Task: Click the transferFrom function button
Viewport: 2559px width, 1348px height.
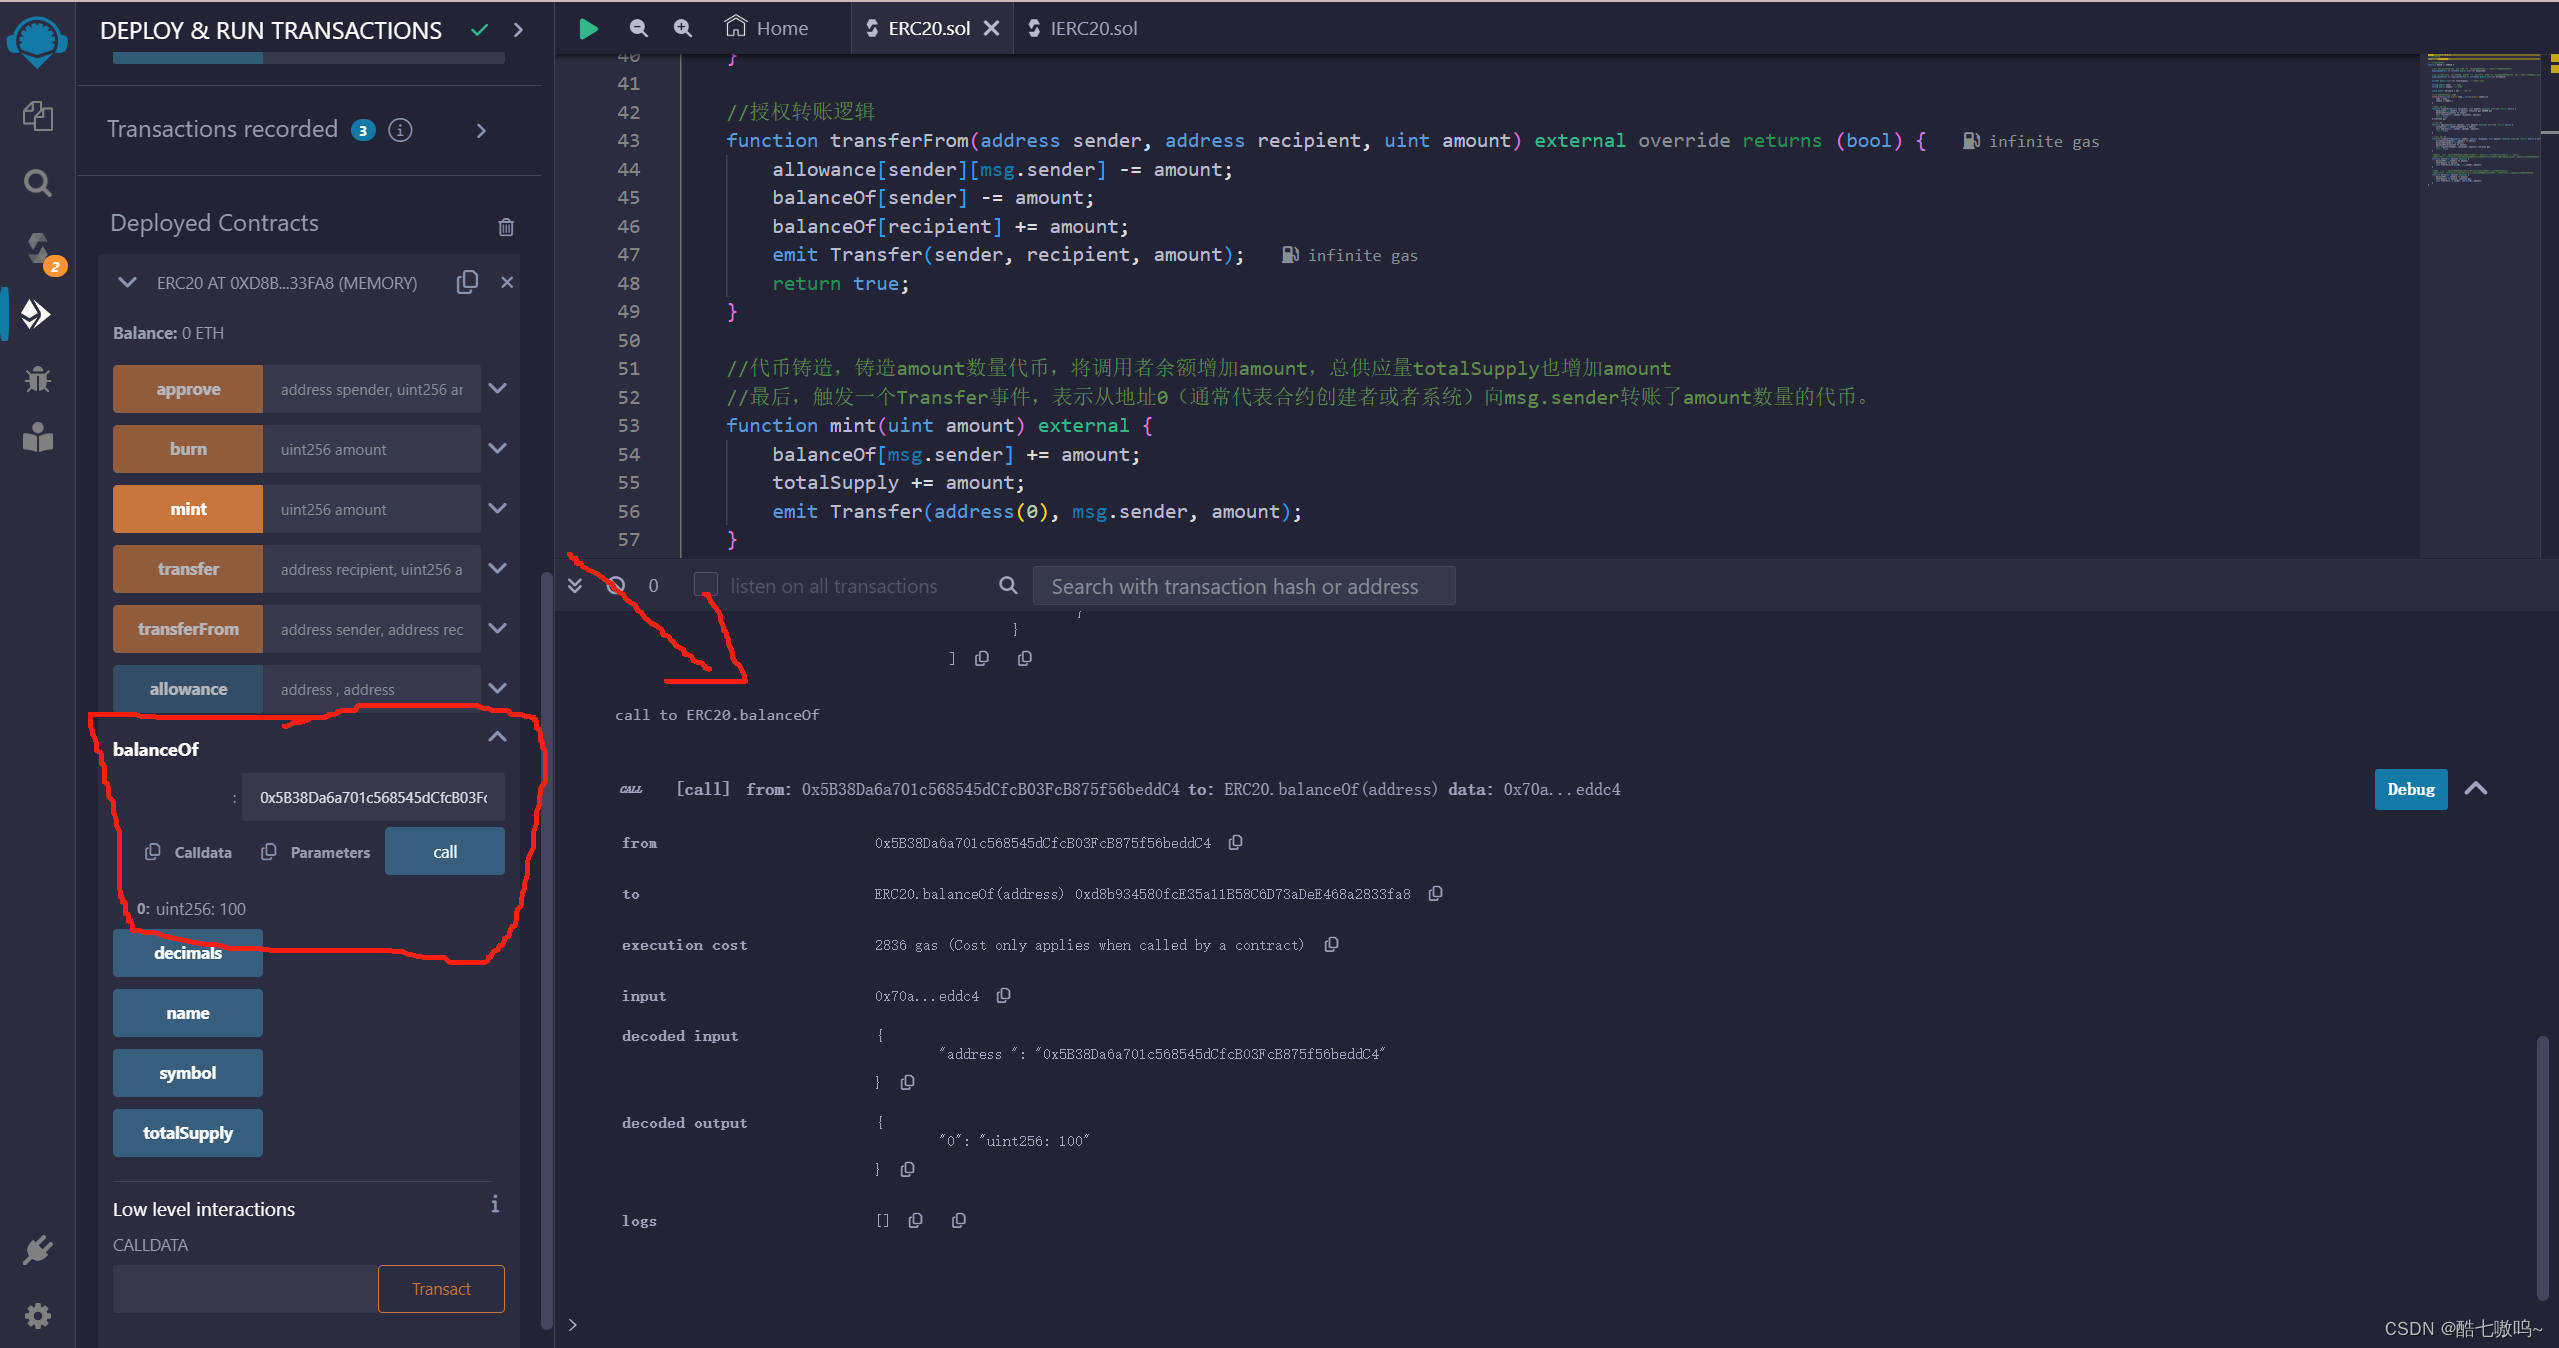Action: pos(188,629)
